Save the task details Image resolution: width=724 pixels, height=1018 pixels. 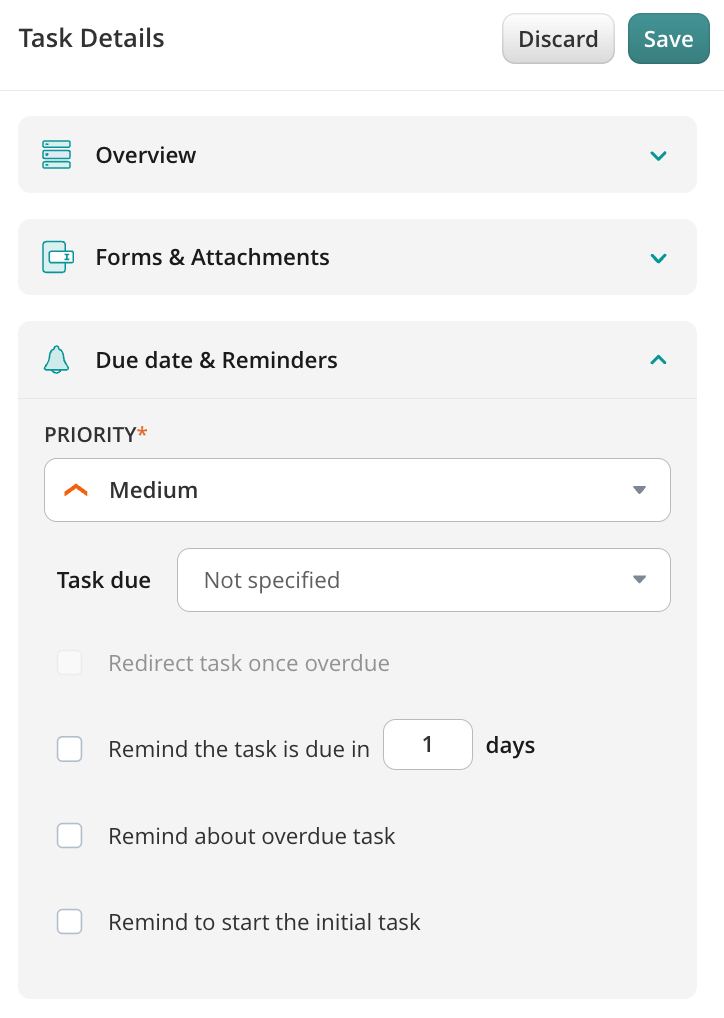coord(668,39)
